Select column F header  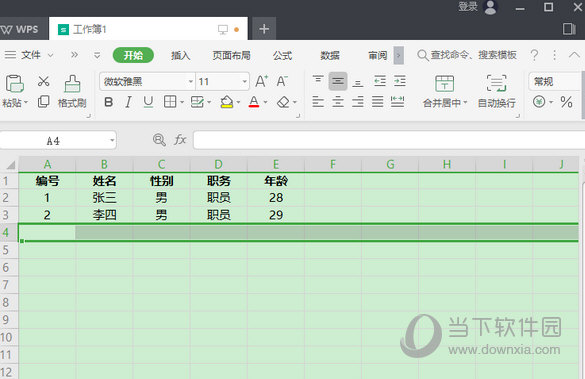click(333, 164)
